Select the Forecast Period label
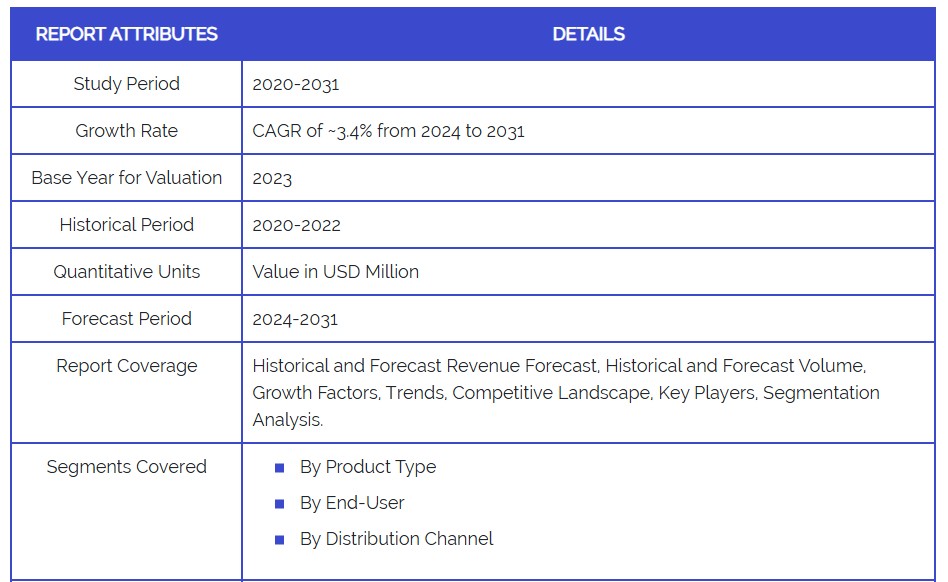 tap(126, 319)
